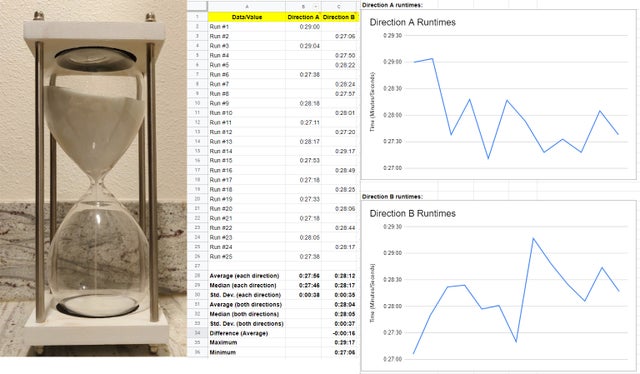Open the column B header dropdown arrow
The image size is (640, 374).
[x=316, y=7]
